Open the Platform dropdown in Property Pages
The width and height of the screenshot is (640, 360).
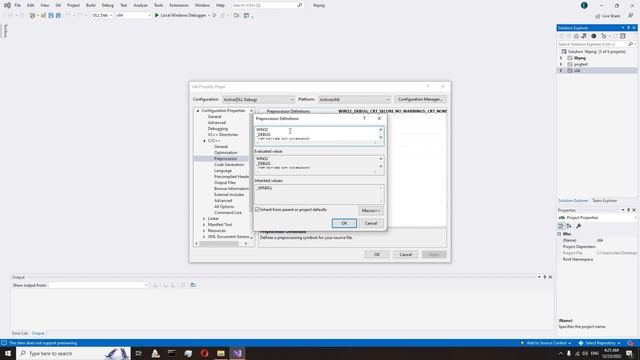pyautogui.click(x=354, y=100)
